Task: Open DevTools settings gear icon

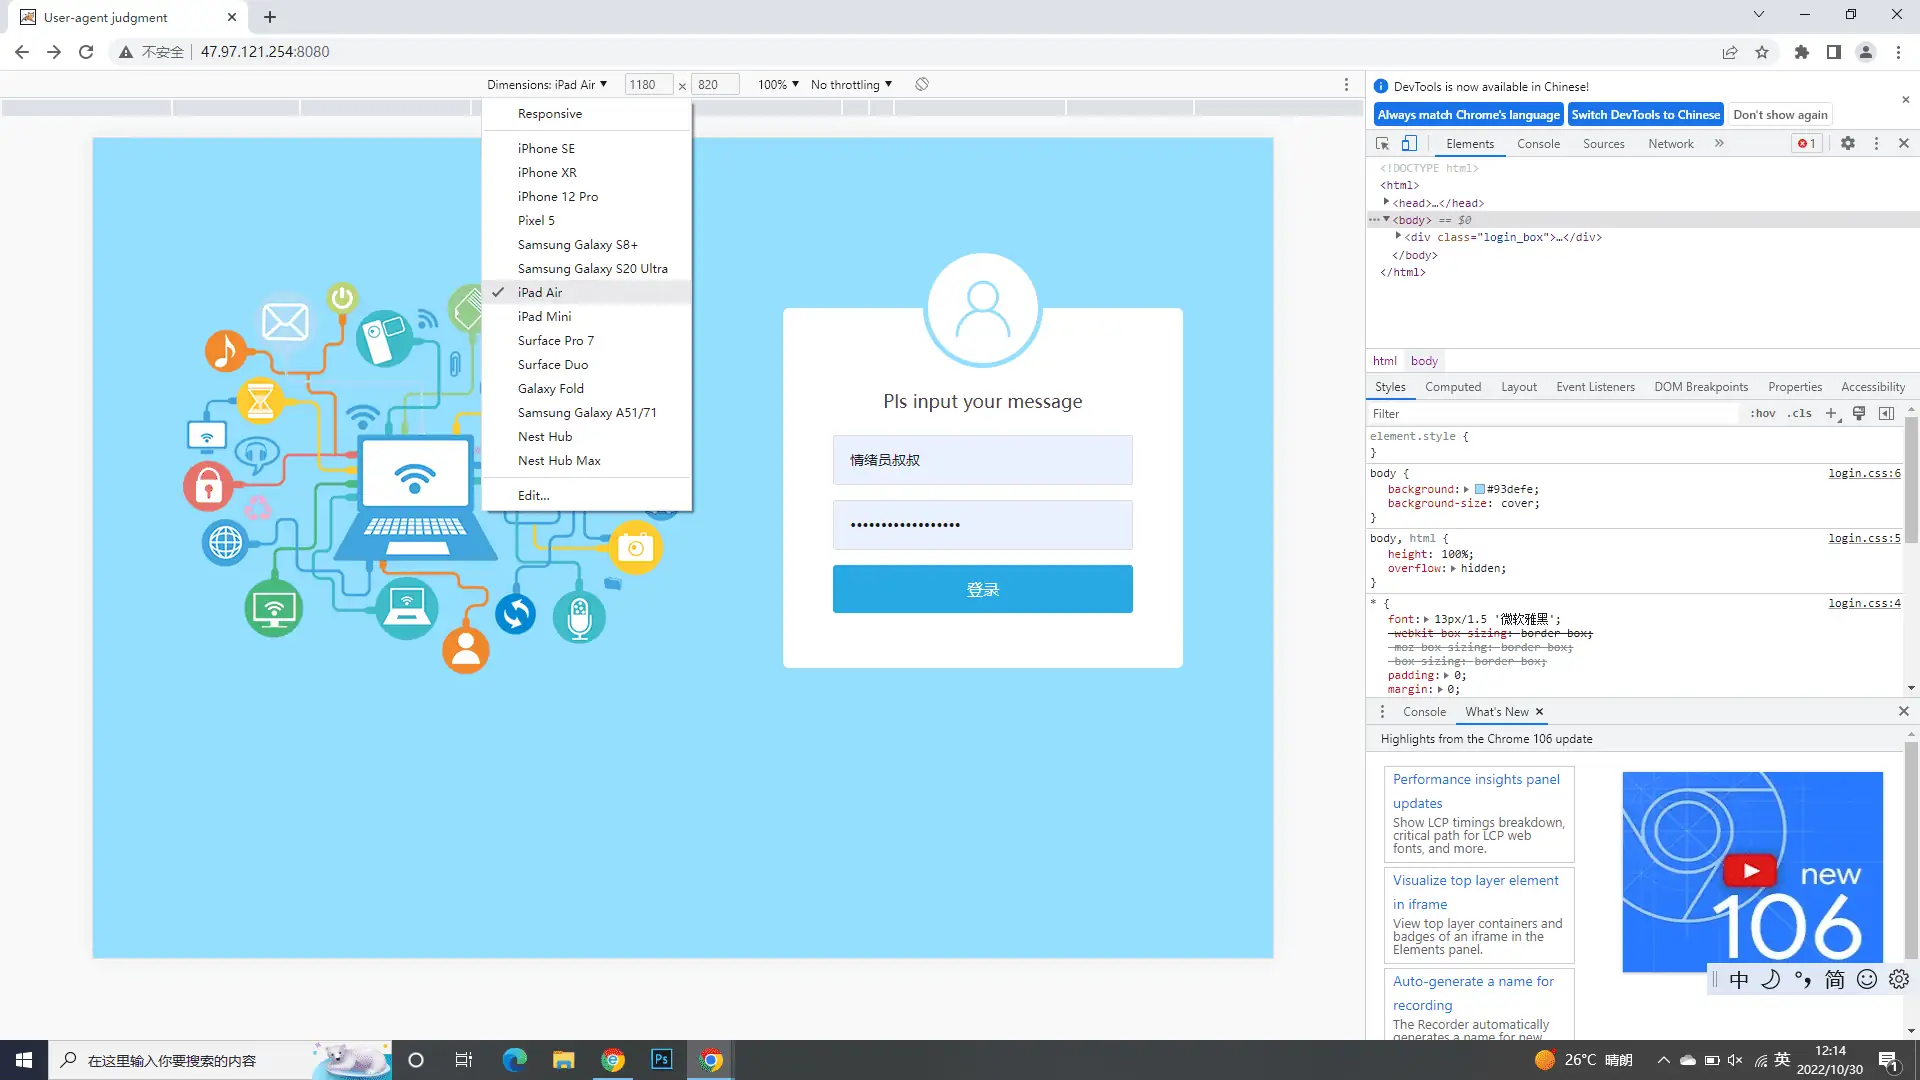Action: pyautogui.click(x=1848, y=144)
